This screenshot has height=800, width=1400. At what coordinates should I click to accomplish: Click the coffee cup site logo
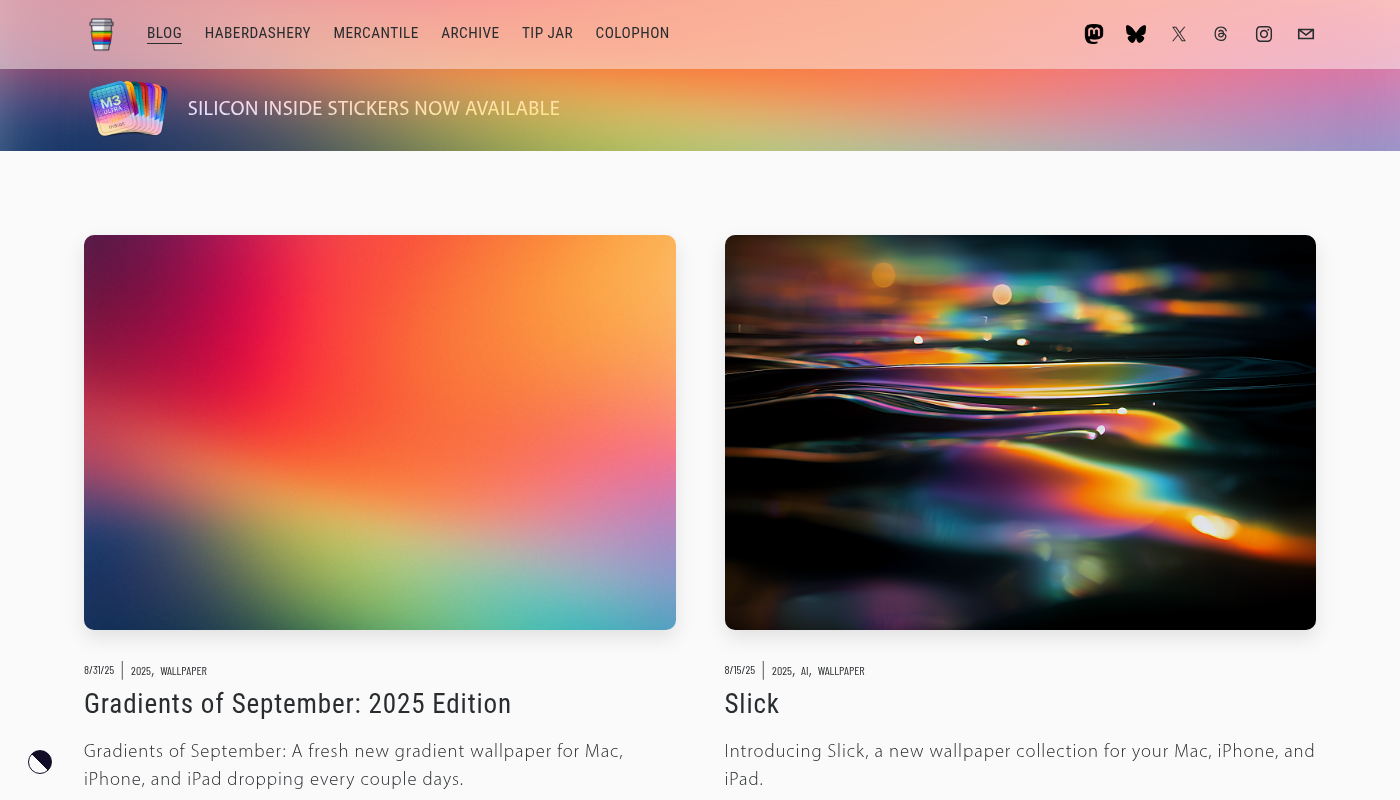pos(101,34)
